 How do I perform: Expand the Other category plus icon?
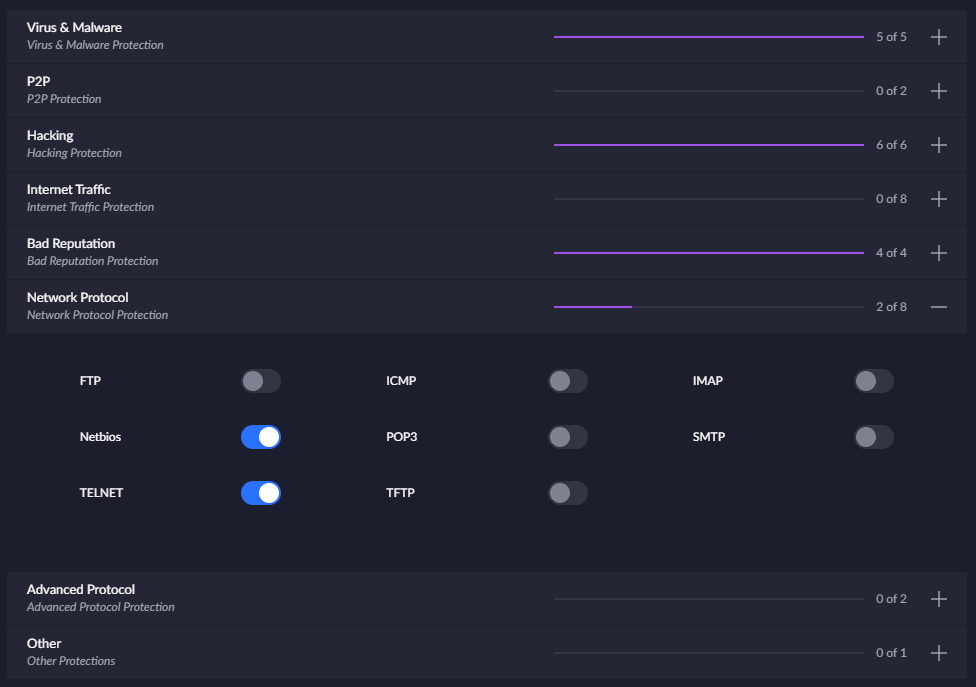click(938, 653)
